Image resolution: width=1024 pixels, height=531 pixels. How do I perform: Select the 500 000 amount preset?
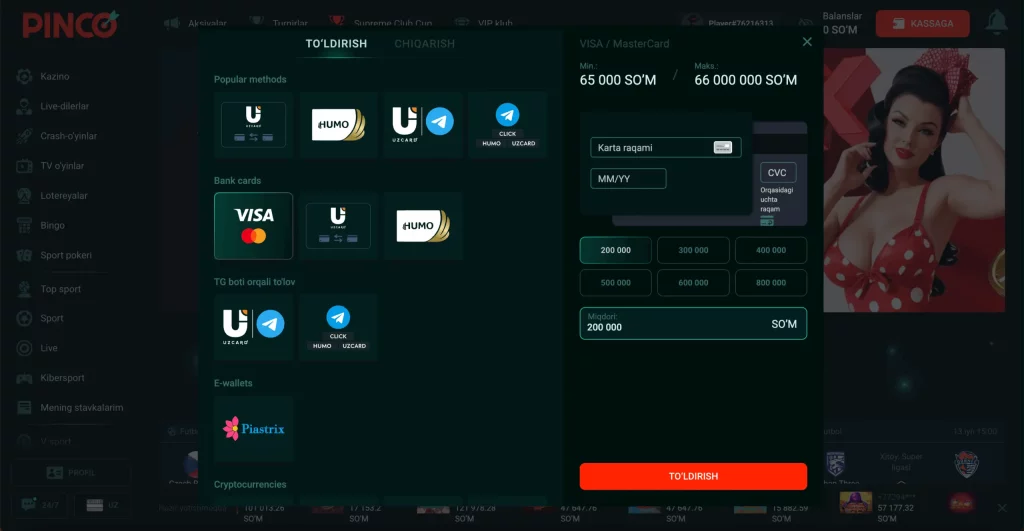615,283
